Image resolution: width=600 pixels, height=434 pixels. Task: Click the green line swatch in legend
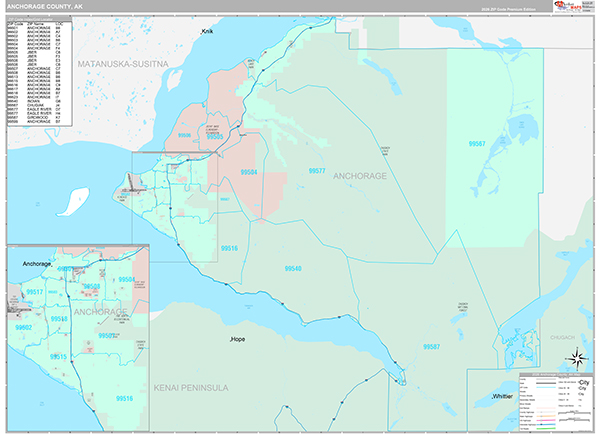pyautogui.click(x=546, y=428)
